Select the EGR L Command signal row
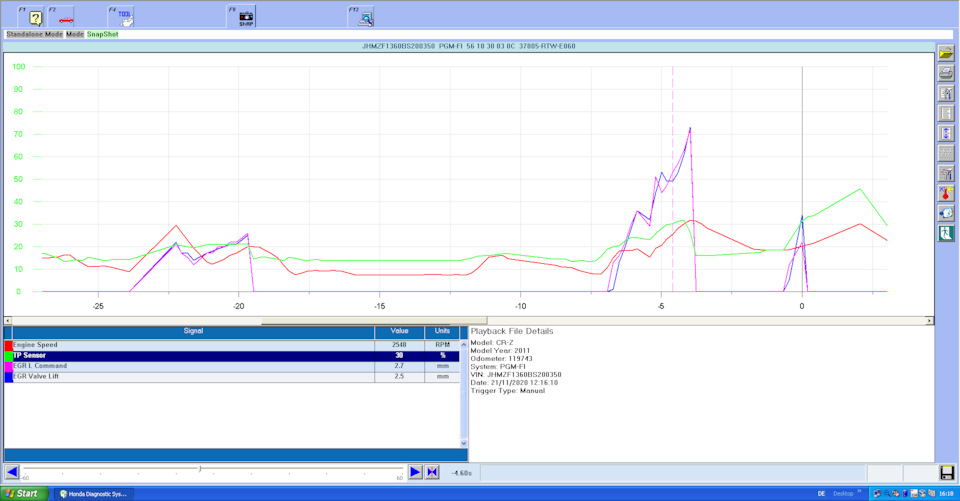The width and height of the screenshot is (960, 501). click(232, 366)
